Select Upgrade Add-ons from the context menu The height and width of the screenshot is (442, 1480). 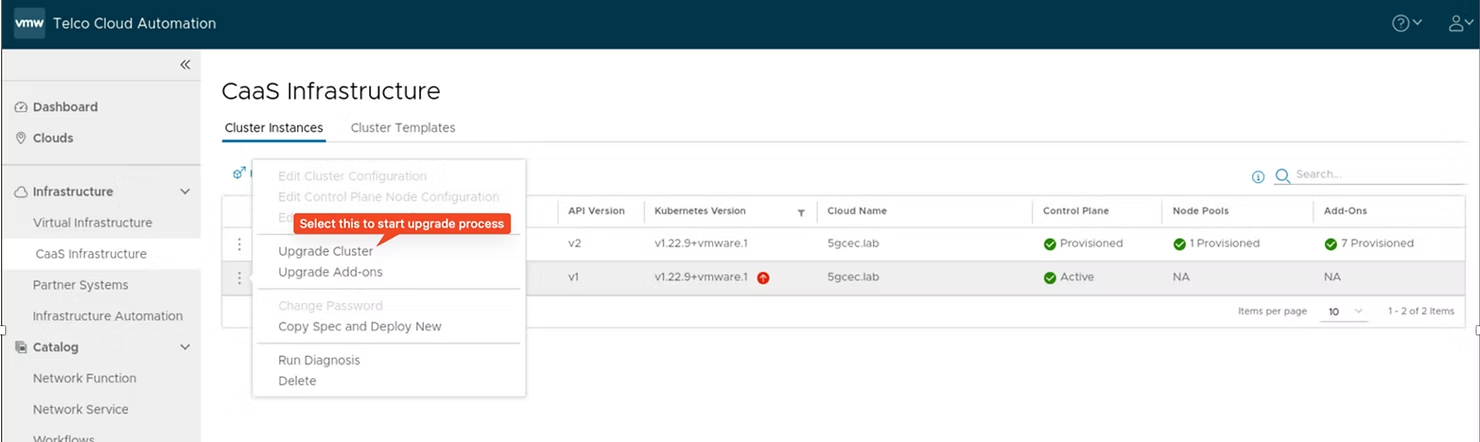330,272
